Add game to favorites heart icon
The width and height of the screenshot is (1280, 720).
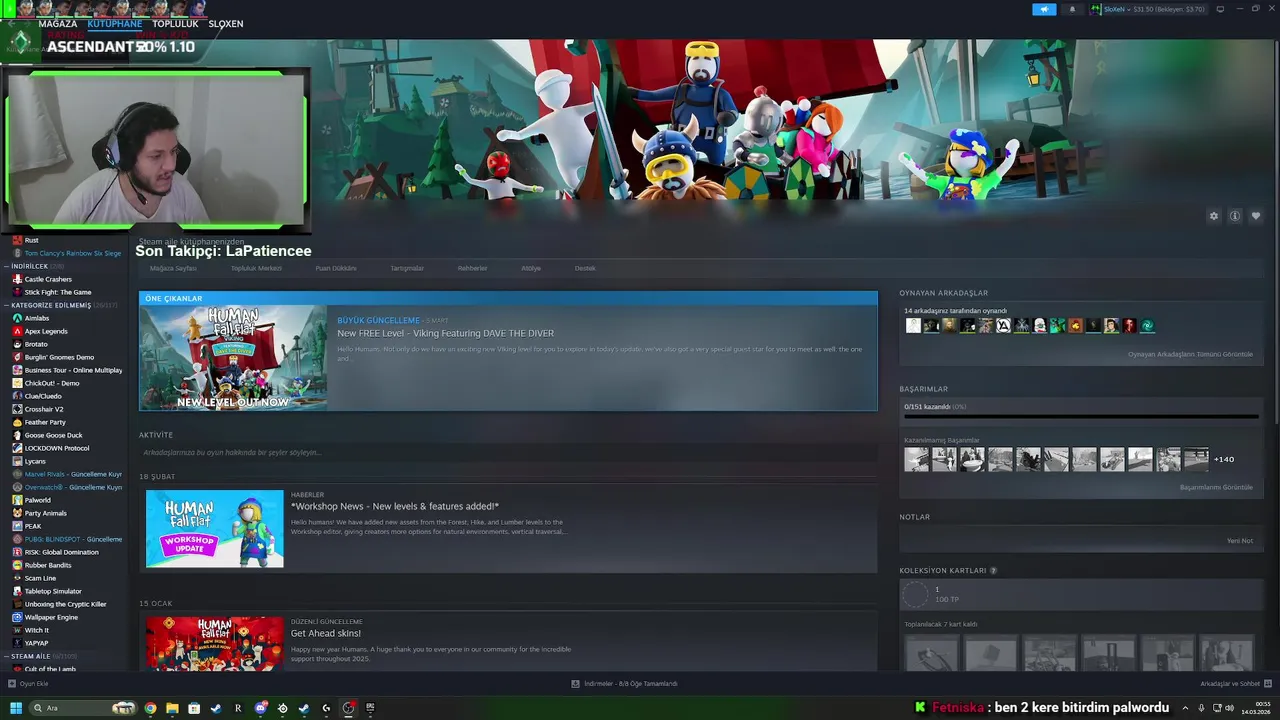1256,216
